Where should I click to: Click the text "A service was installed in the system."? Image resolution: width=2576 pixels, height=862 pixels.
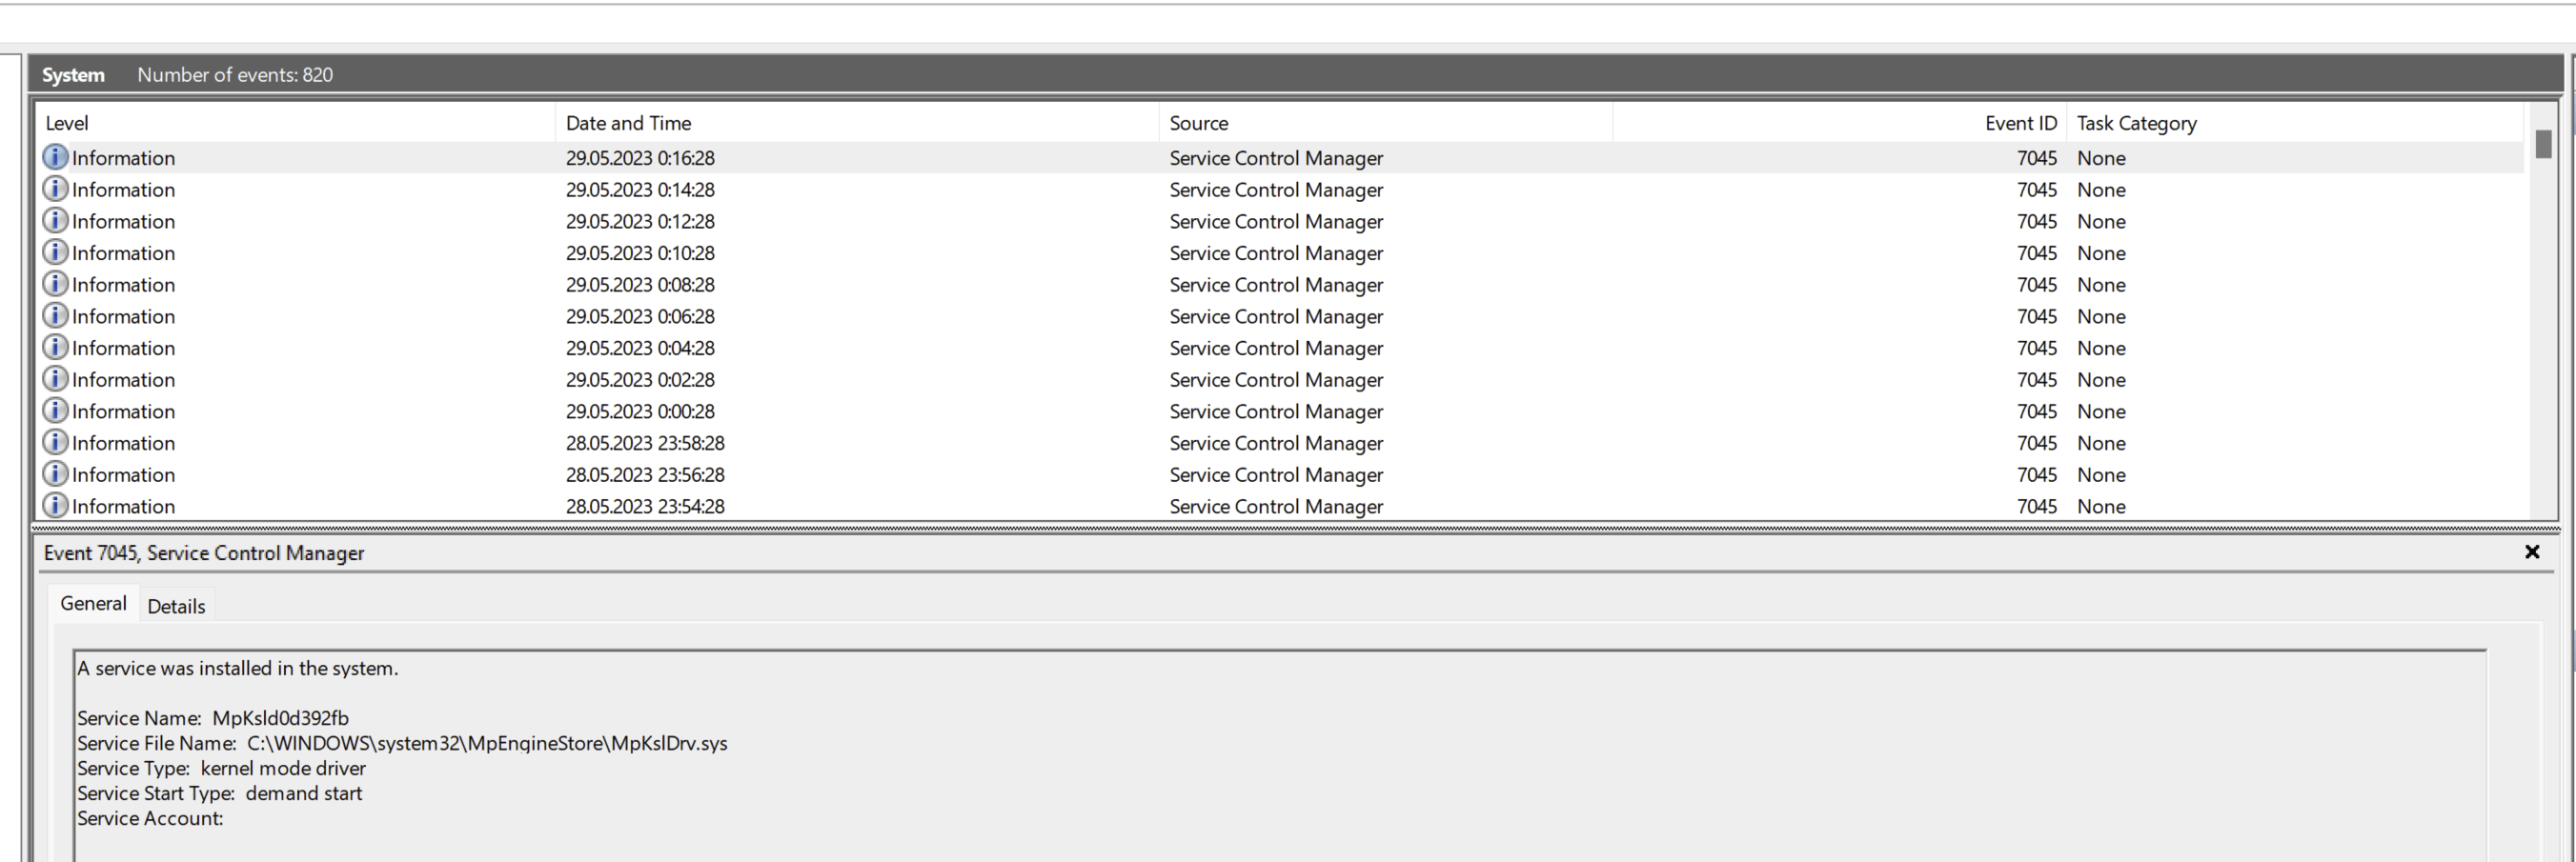click(237, 668)
